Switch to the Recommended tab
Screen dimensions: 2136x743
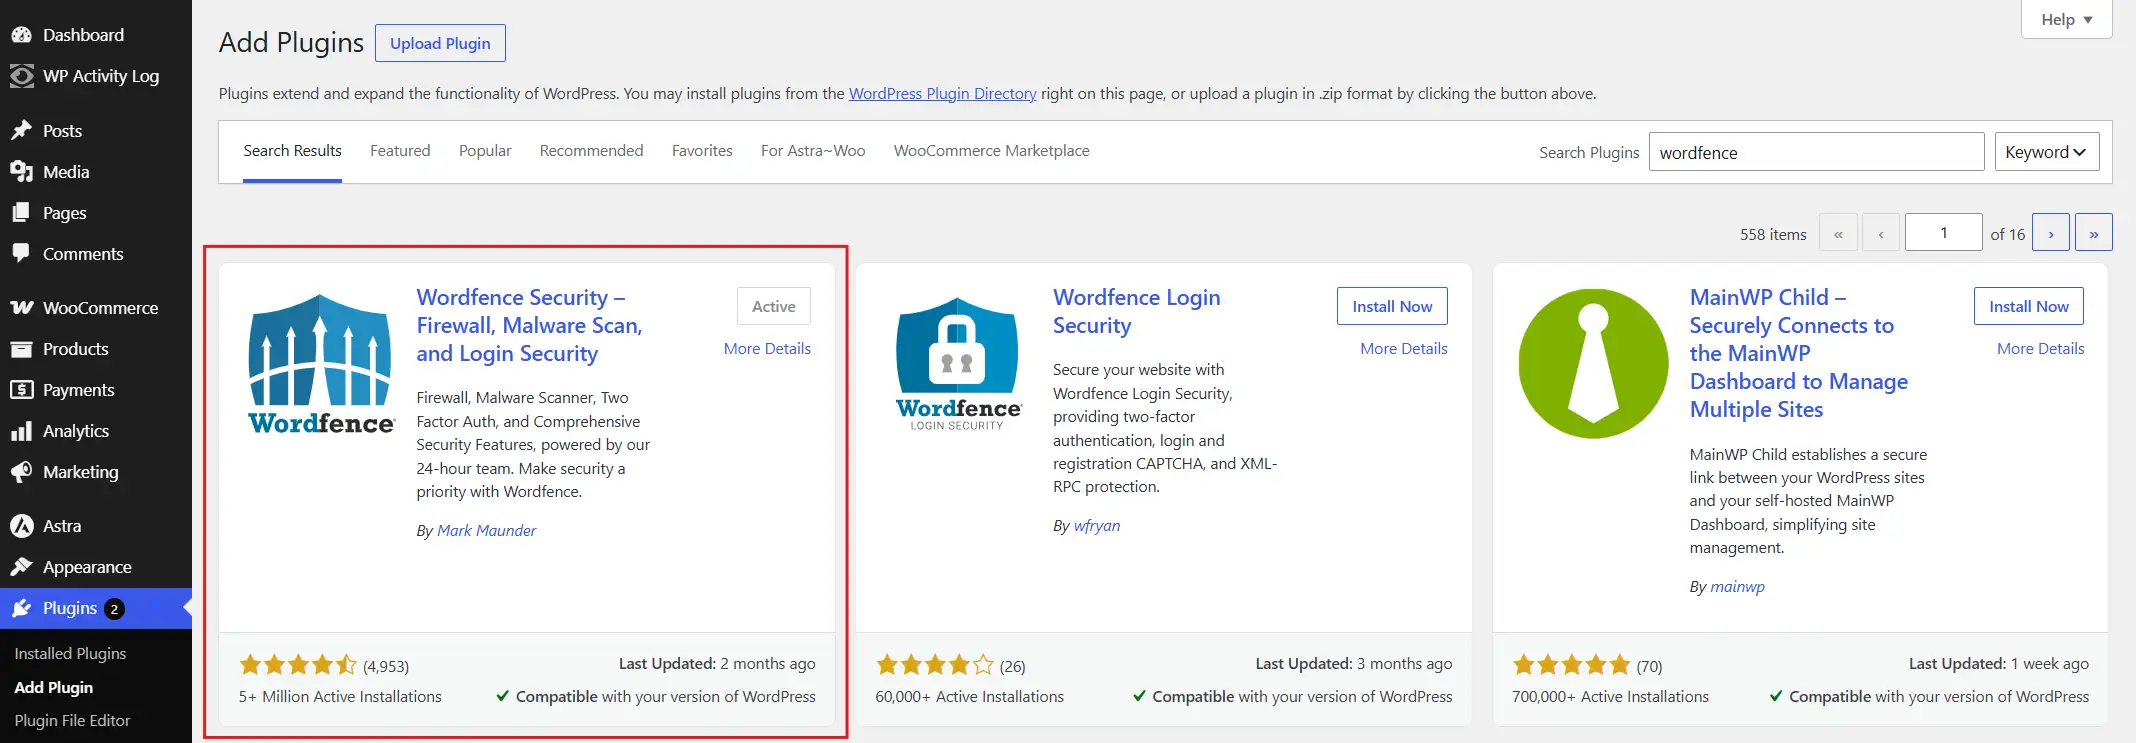[591, 151]
